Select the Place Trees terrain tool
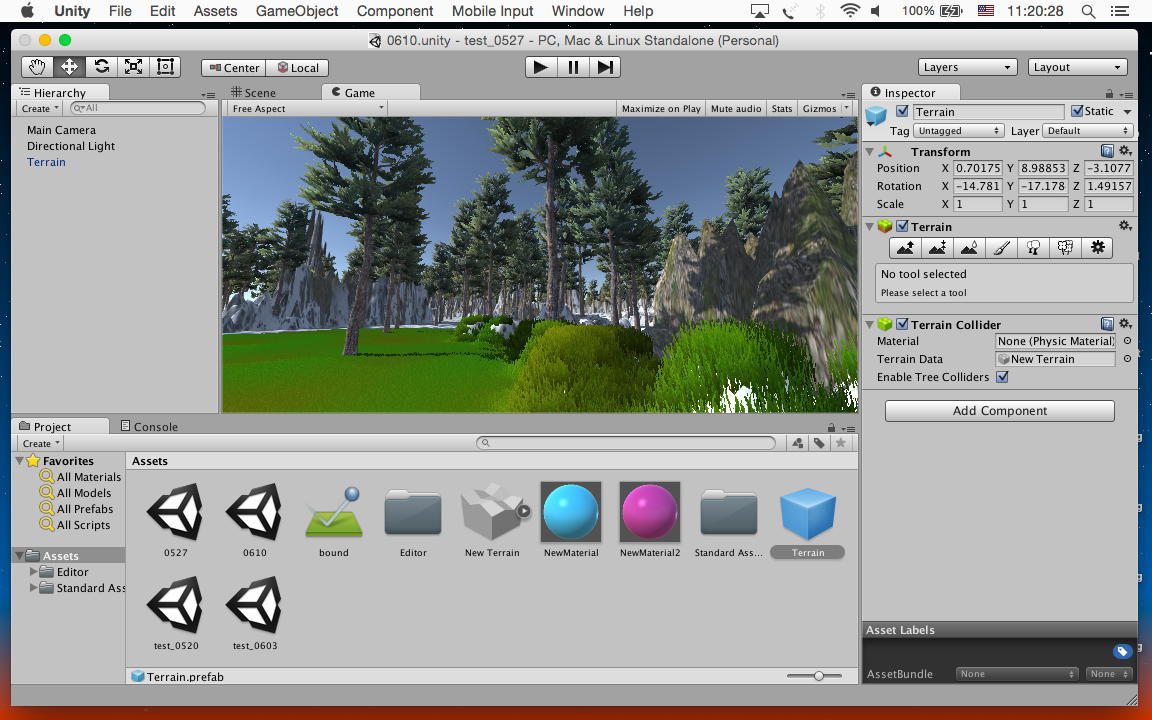1152x720 pixels. [1033, 248]
